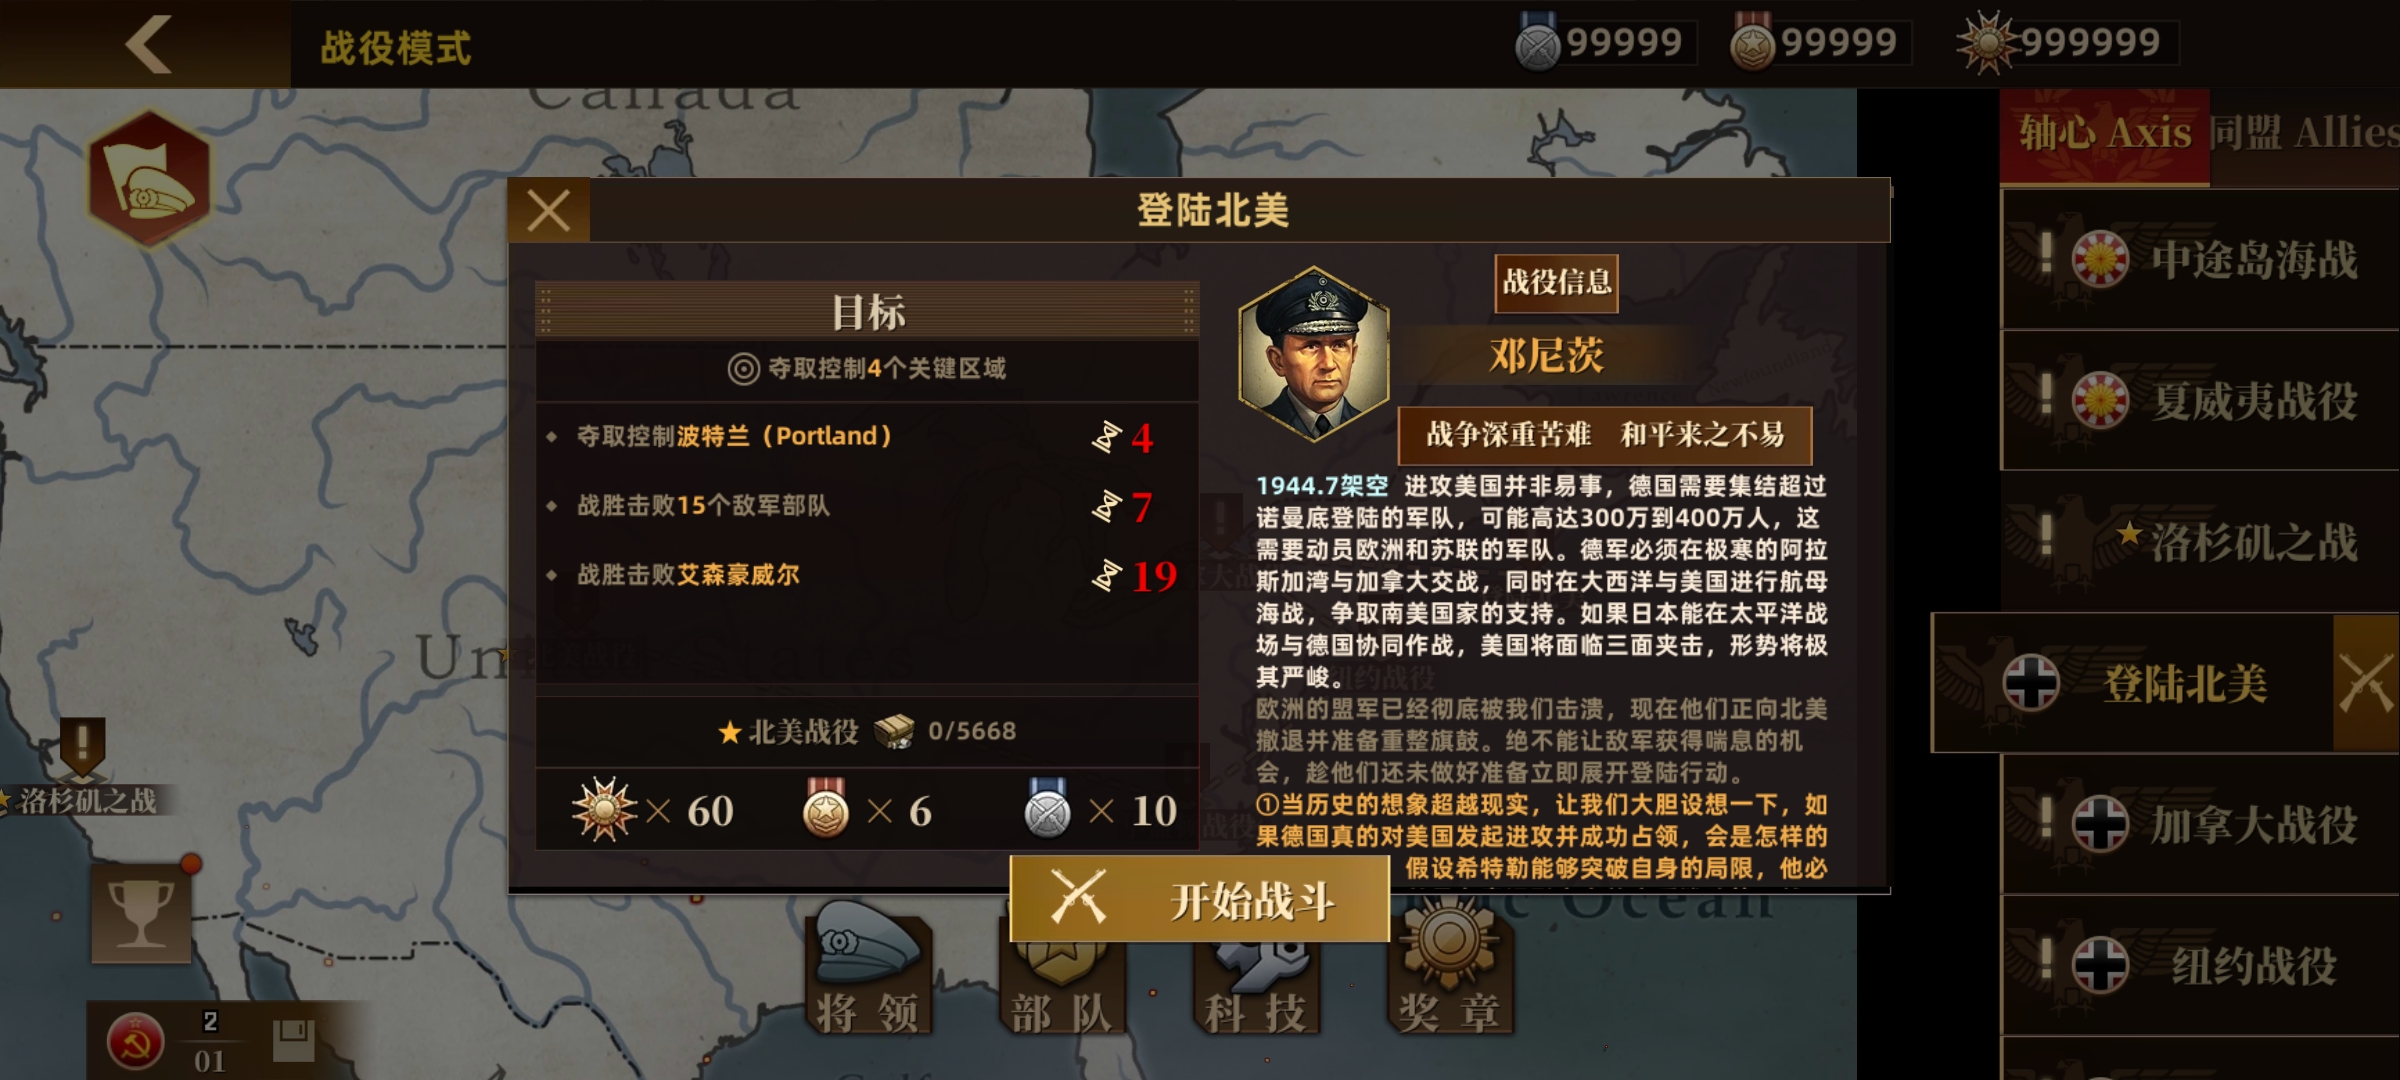The image size is (2400, 1080).
Task: Open the general cap hexagon badge
Action: coord(150,179)
